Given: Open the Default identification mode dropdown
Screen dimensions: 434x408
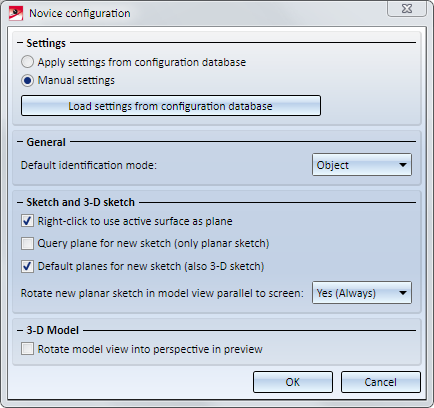Looking at the screenshot, I should pyautogui.click(x=362, y=165).
